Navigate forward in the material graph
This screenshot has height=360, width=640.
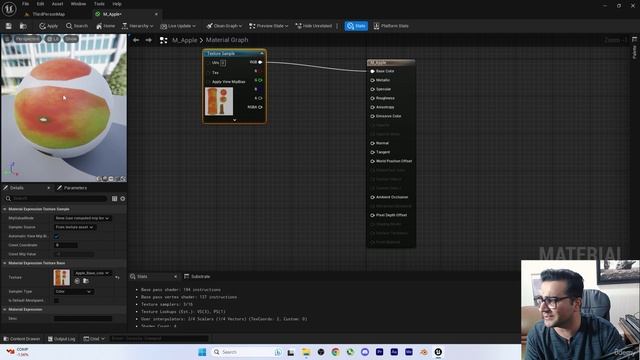click(149, 40)
